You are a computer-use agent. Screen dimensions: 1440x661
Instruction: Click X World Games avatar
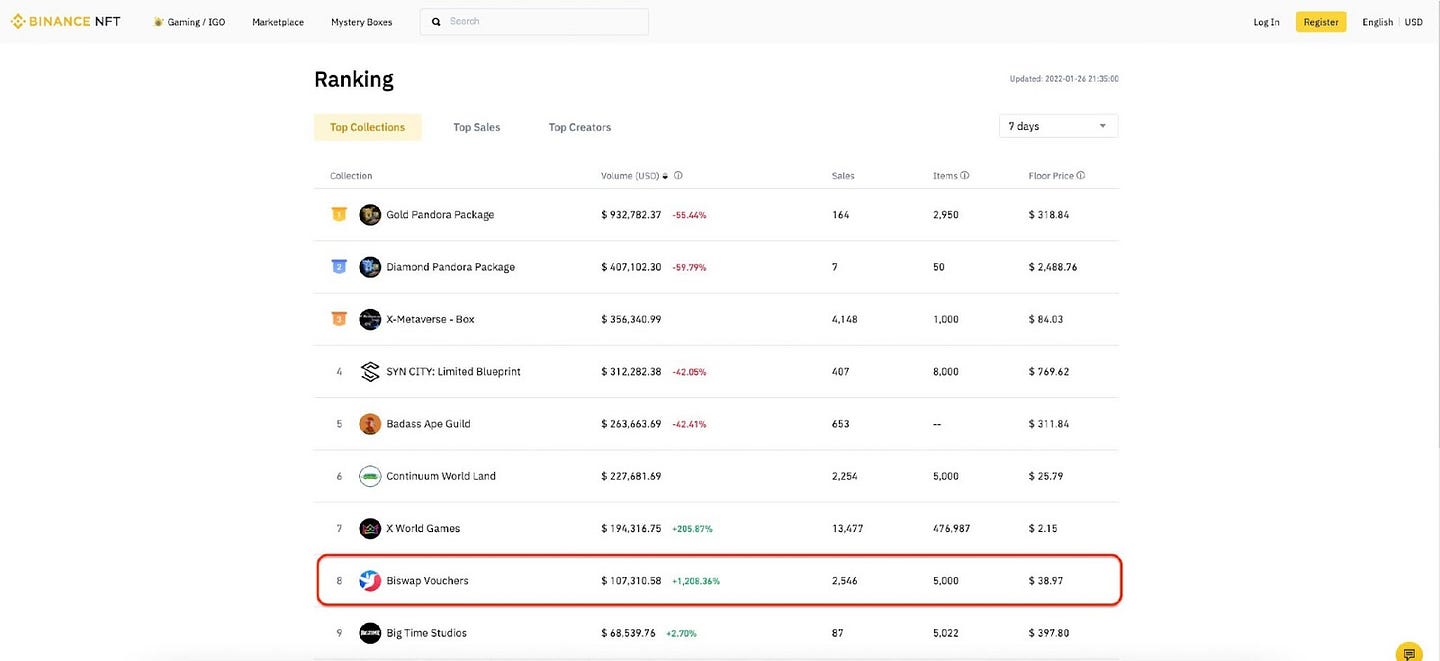(370, 528)
